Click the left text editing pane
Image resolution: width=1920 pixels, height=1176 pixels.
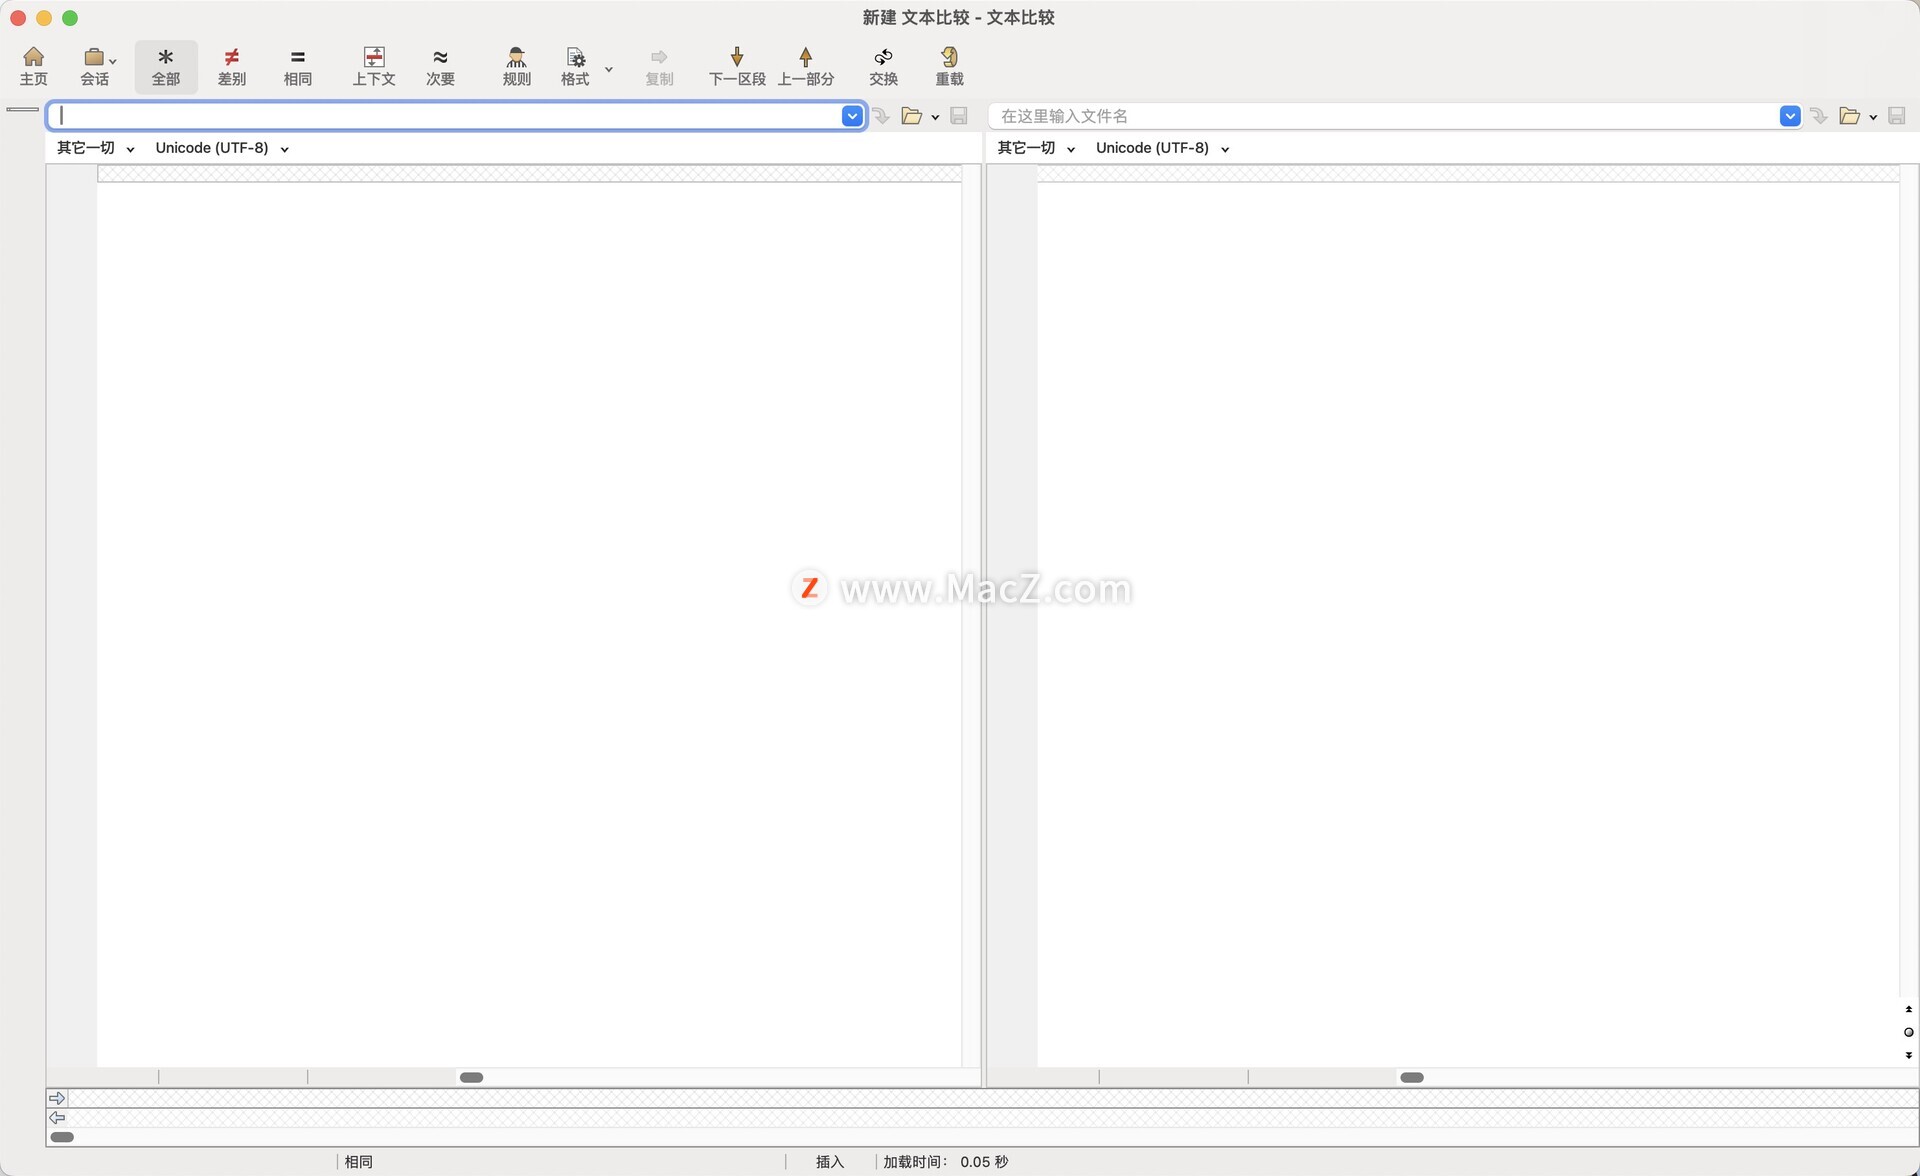529,624
